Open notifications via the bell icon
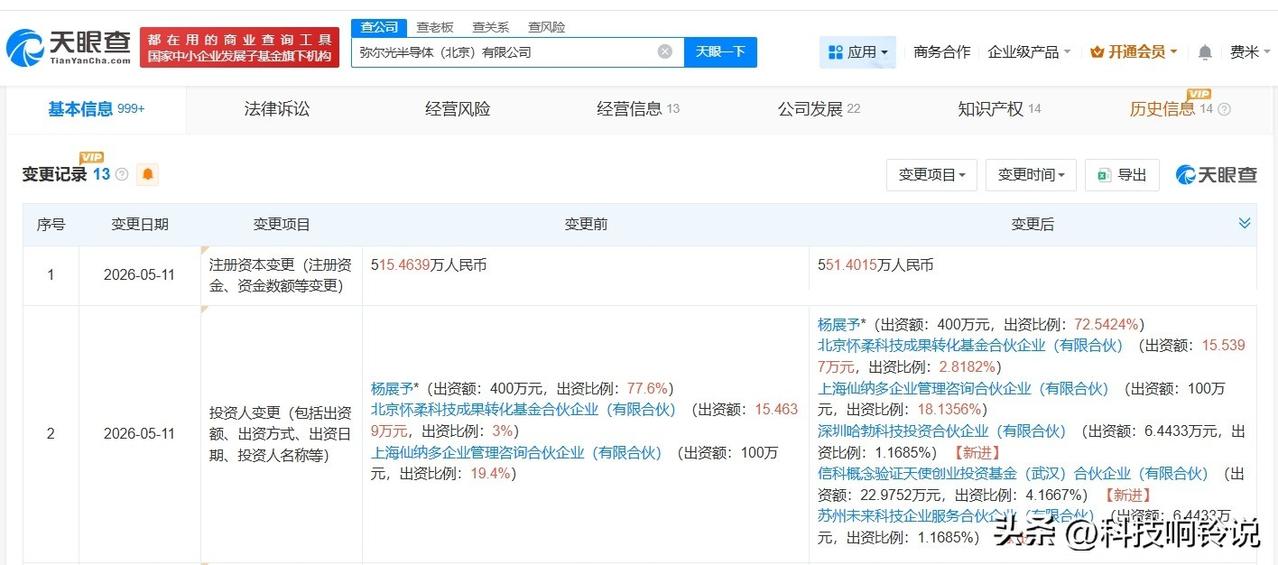 [x=1205, y=52]
